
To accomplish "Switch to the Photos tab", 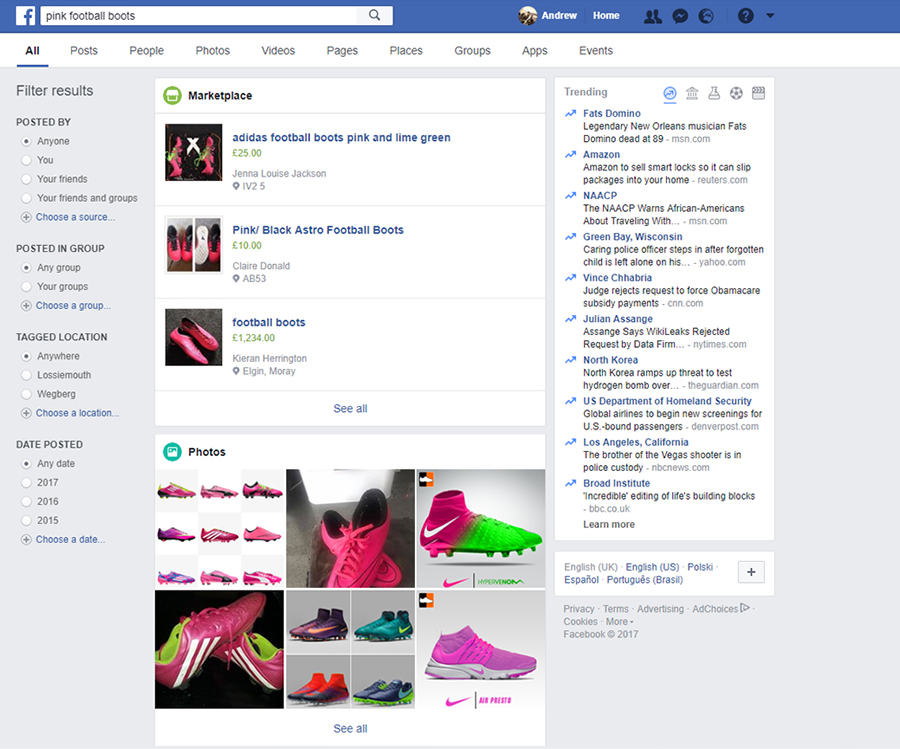I will click(212, 51).
